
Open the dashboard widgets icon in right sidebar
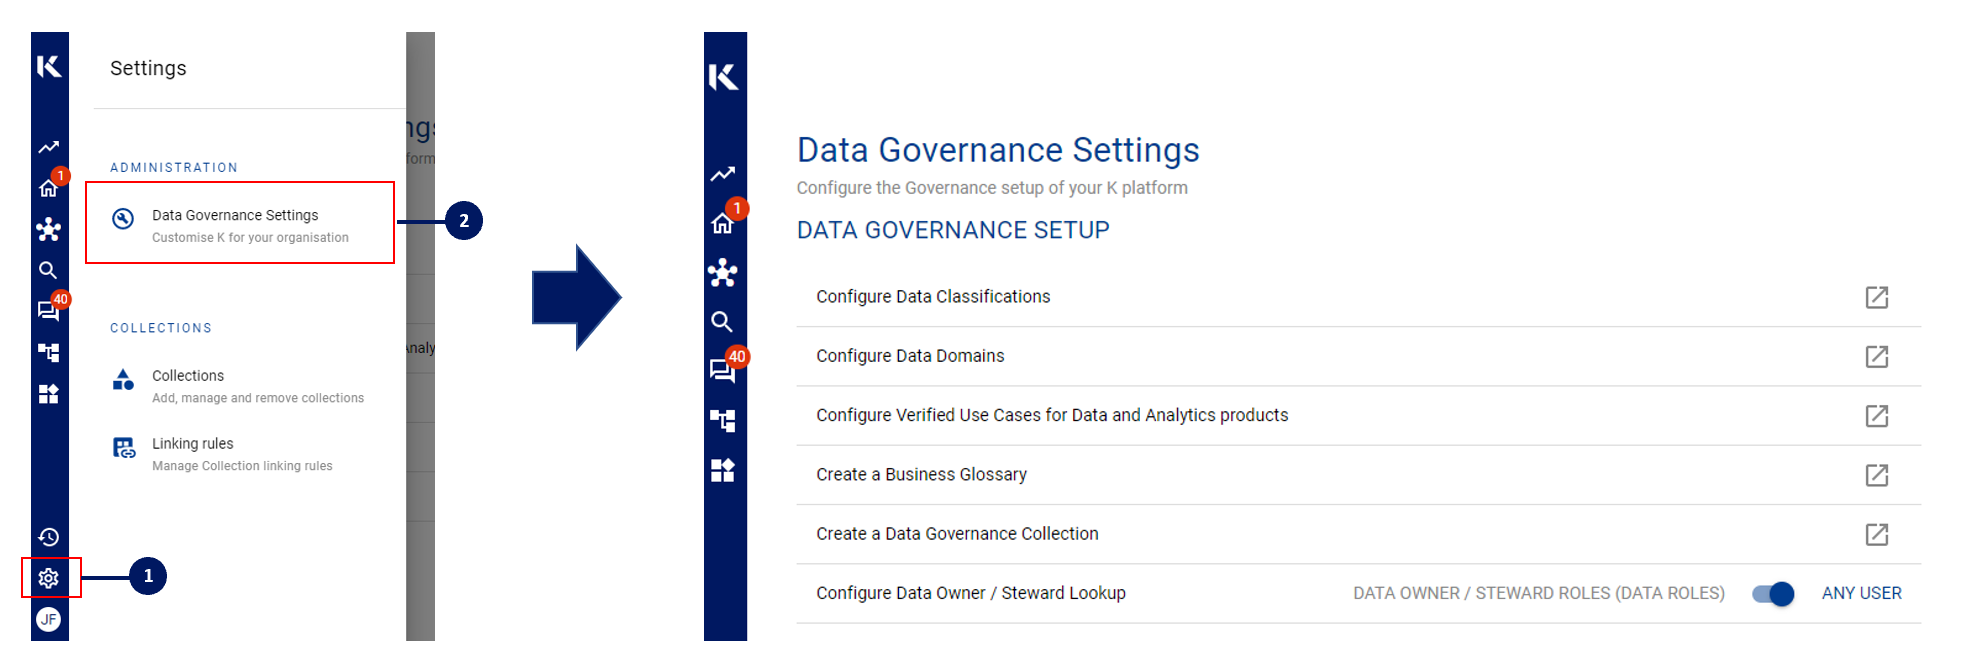click(722, 470)
